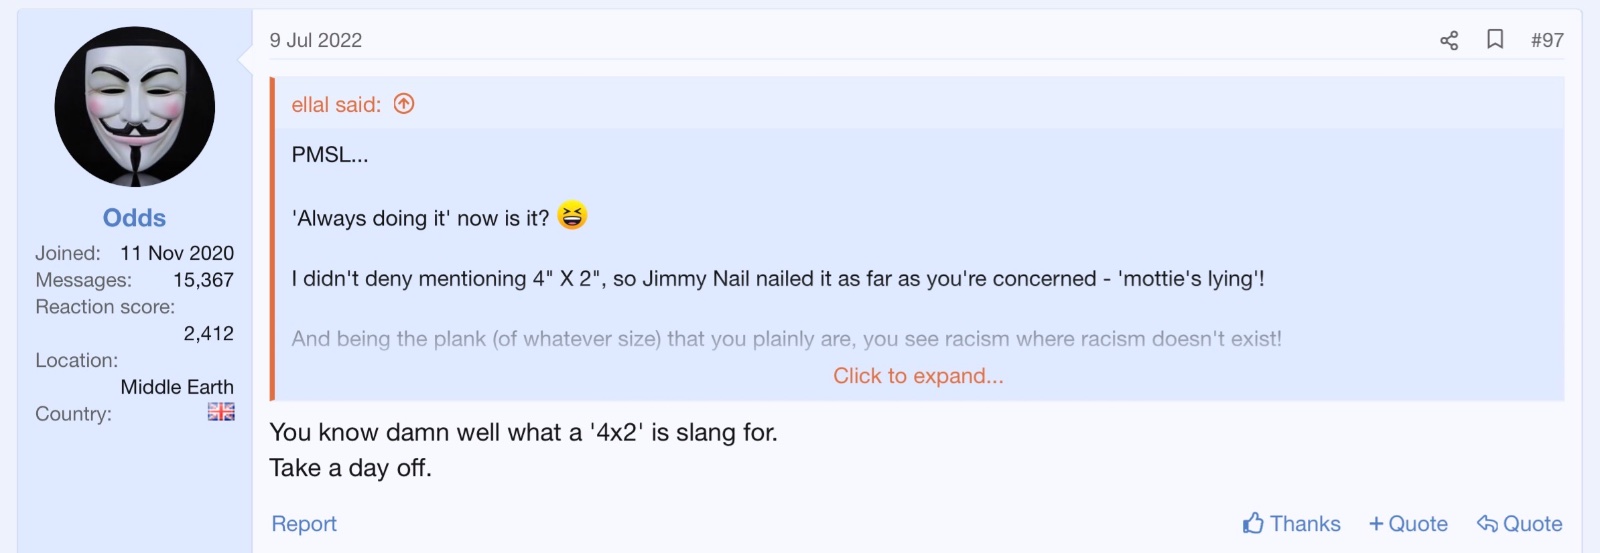Open post number #97 permalink
The image size is (1600, 553).
click(x=1547, y=40)
